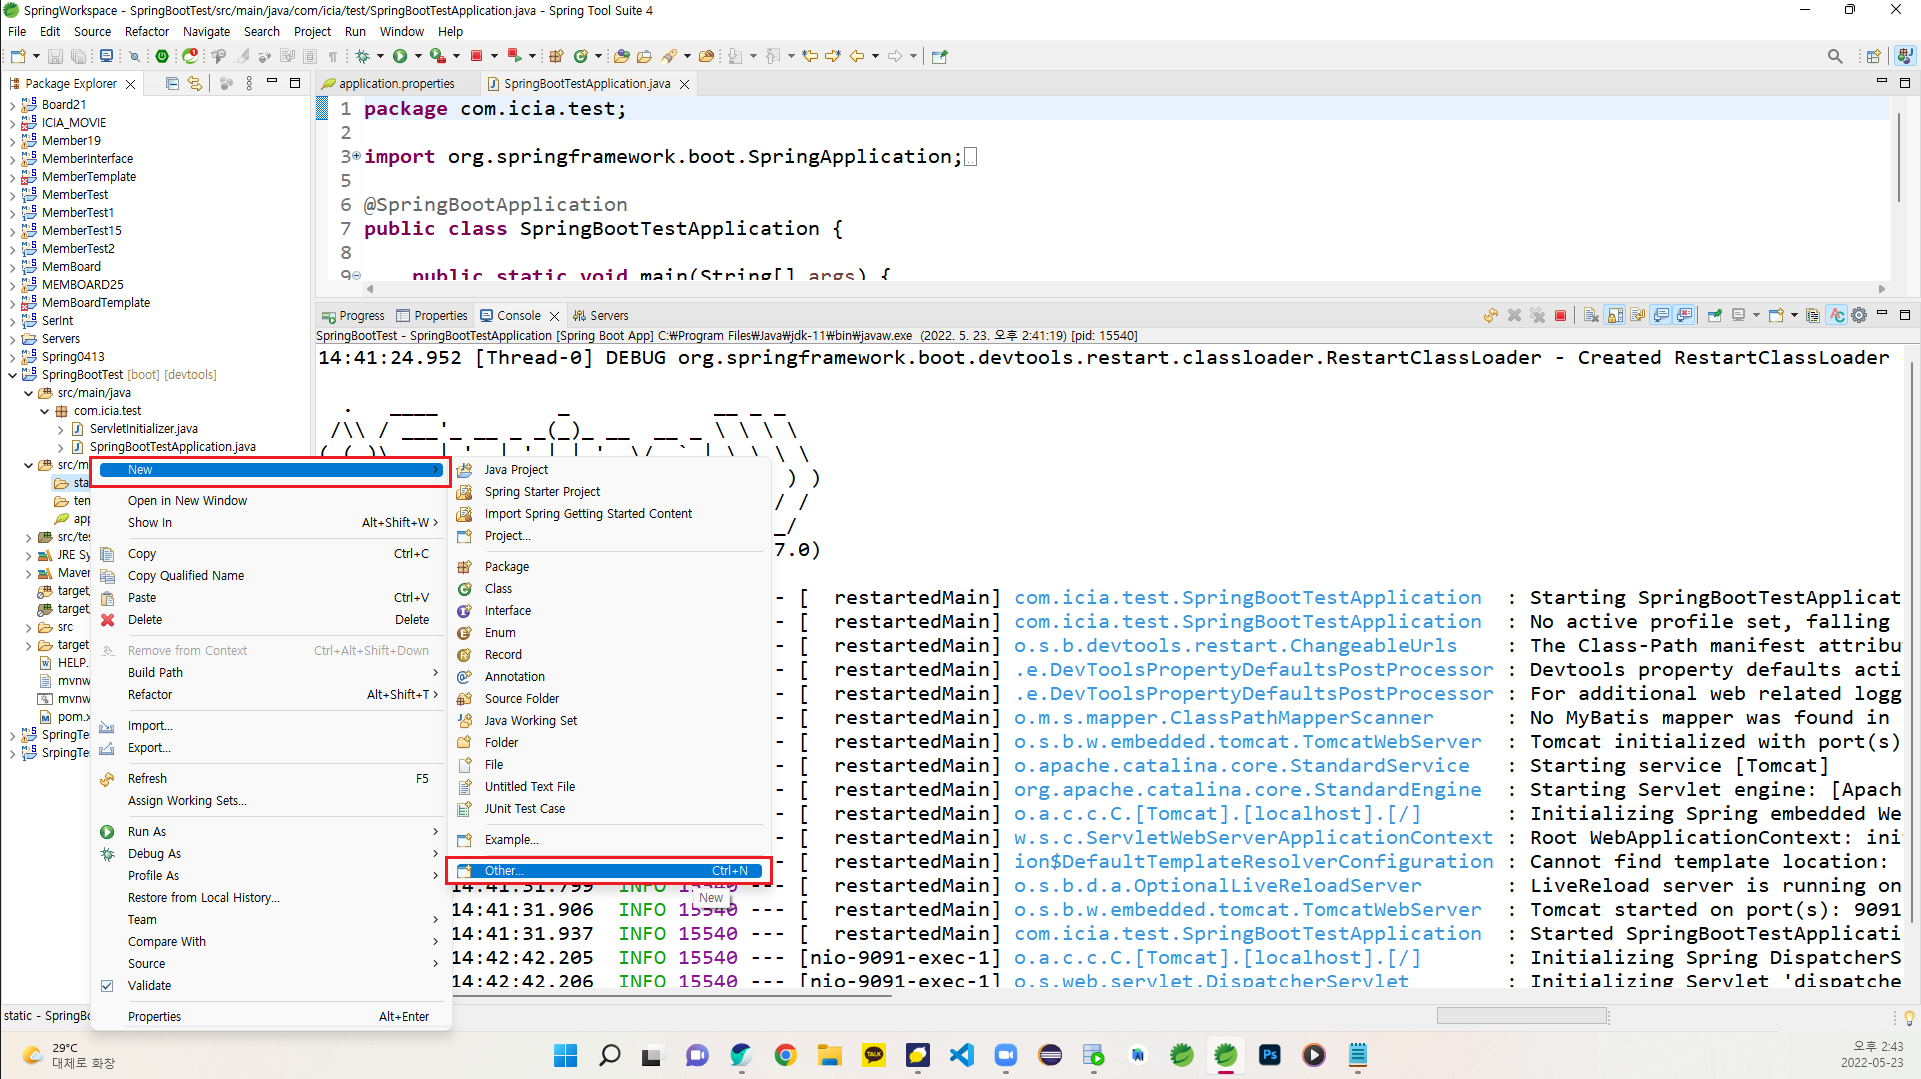Click the Last Edit Location arrow icon
The image size is (1921, 1079).
click(x=811, y=57)
